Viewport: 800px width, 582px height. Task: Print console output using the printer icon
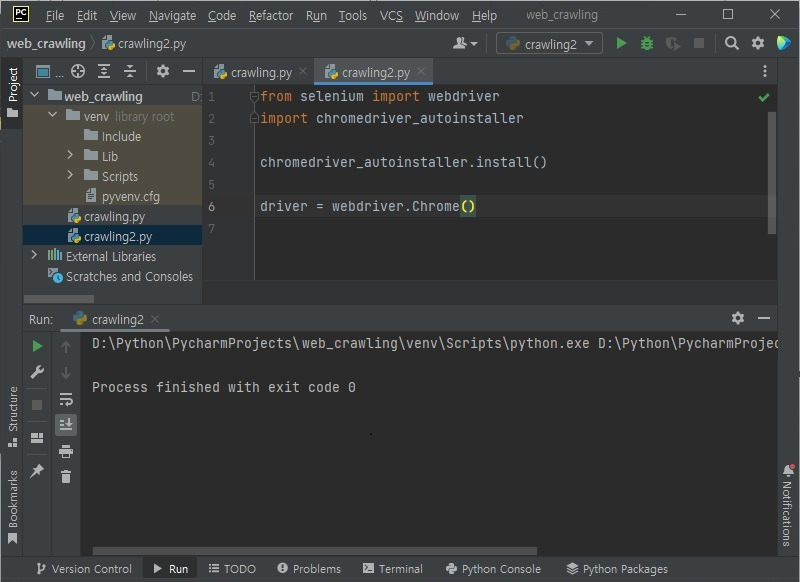66,451
